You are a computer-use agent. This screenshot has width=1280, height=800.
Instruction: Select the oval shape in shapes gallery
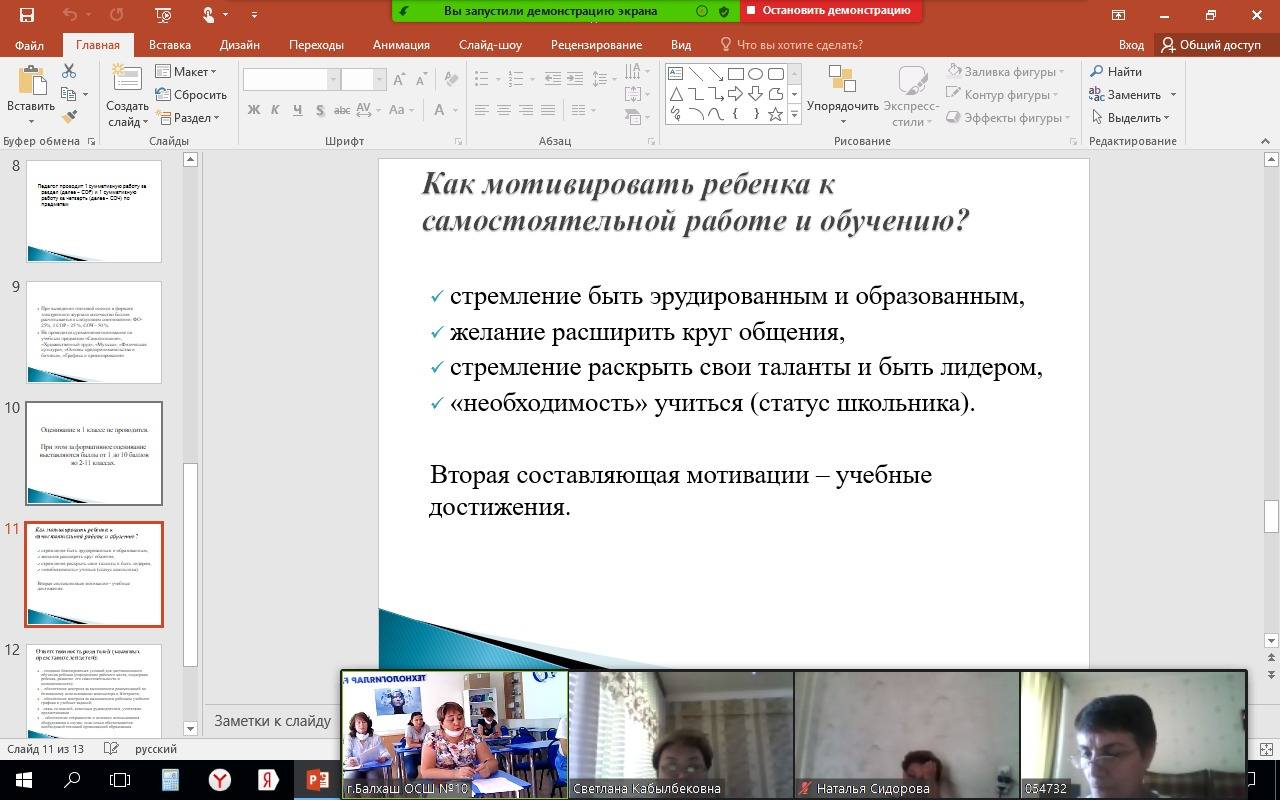(755, 74)
